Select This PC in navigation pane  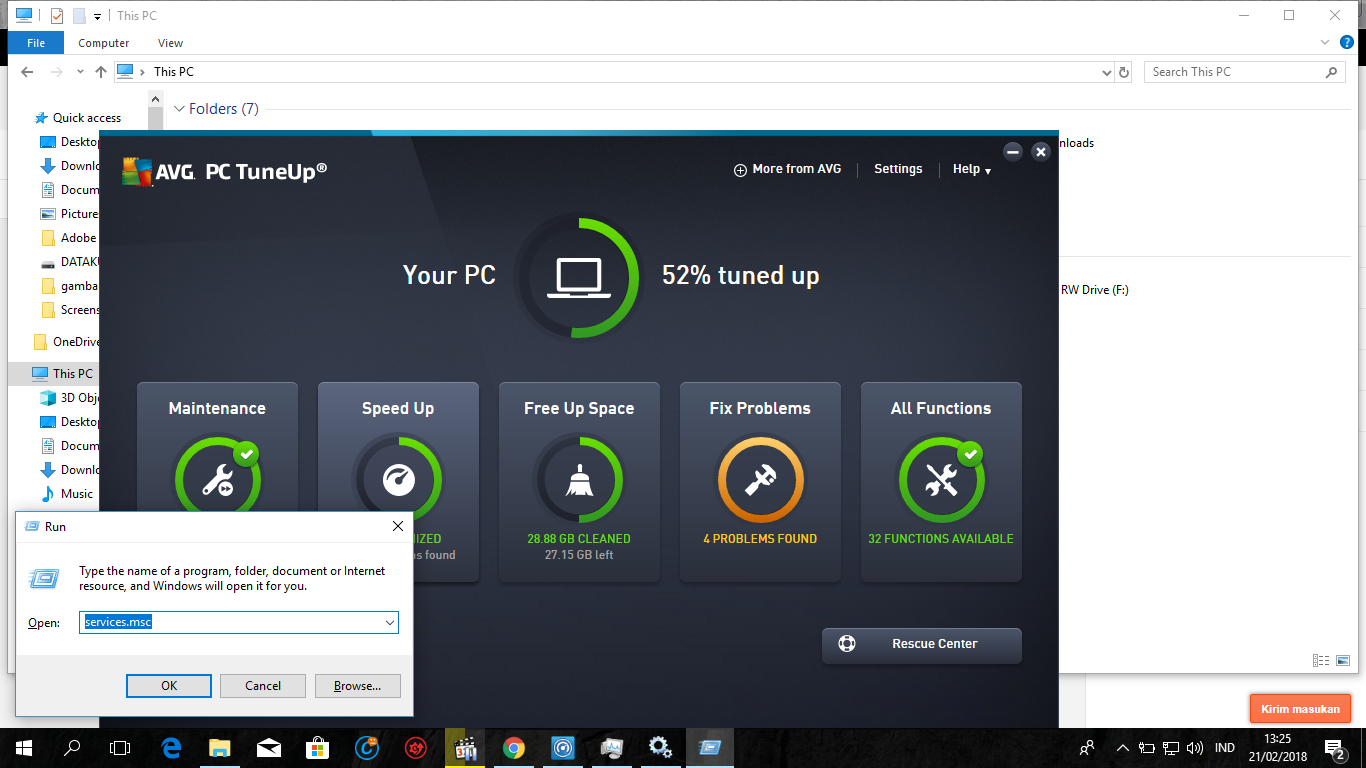[x=73, y=374]
